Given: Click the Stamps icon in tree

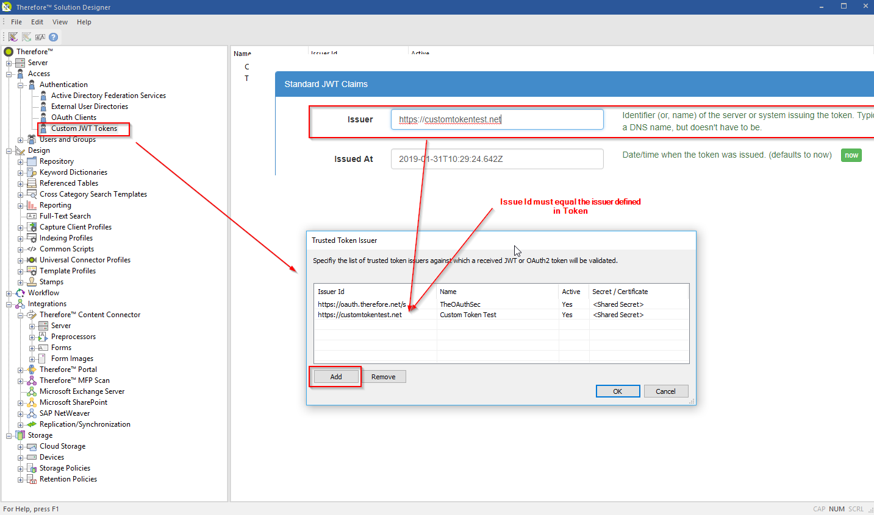Looking at the screenshot, I should pos(32,282).
